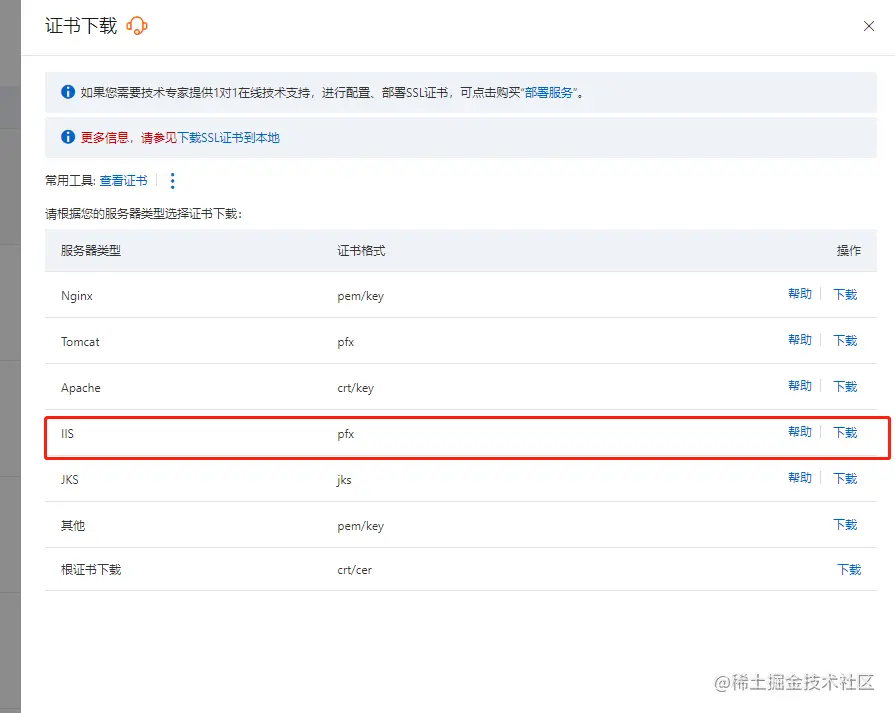Open help for the Nginx certificate

point(800,294)
